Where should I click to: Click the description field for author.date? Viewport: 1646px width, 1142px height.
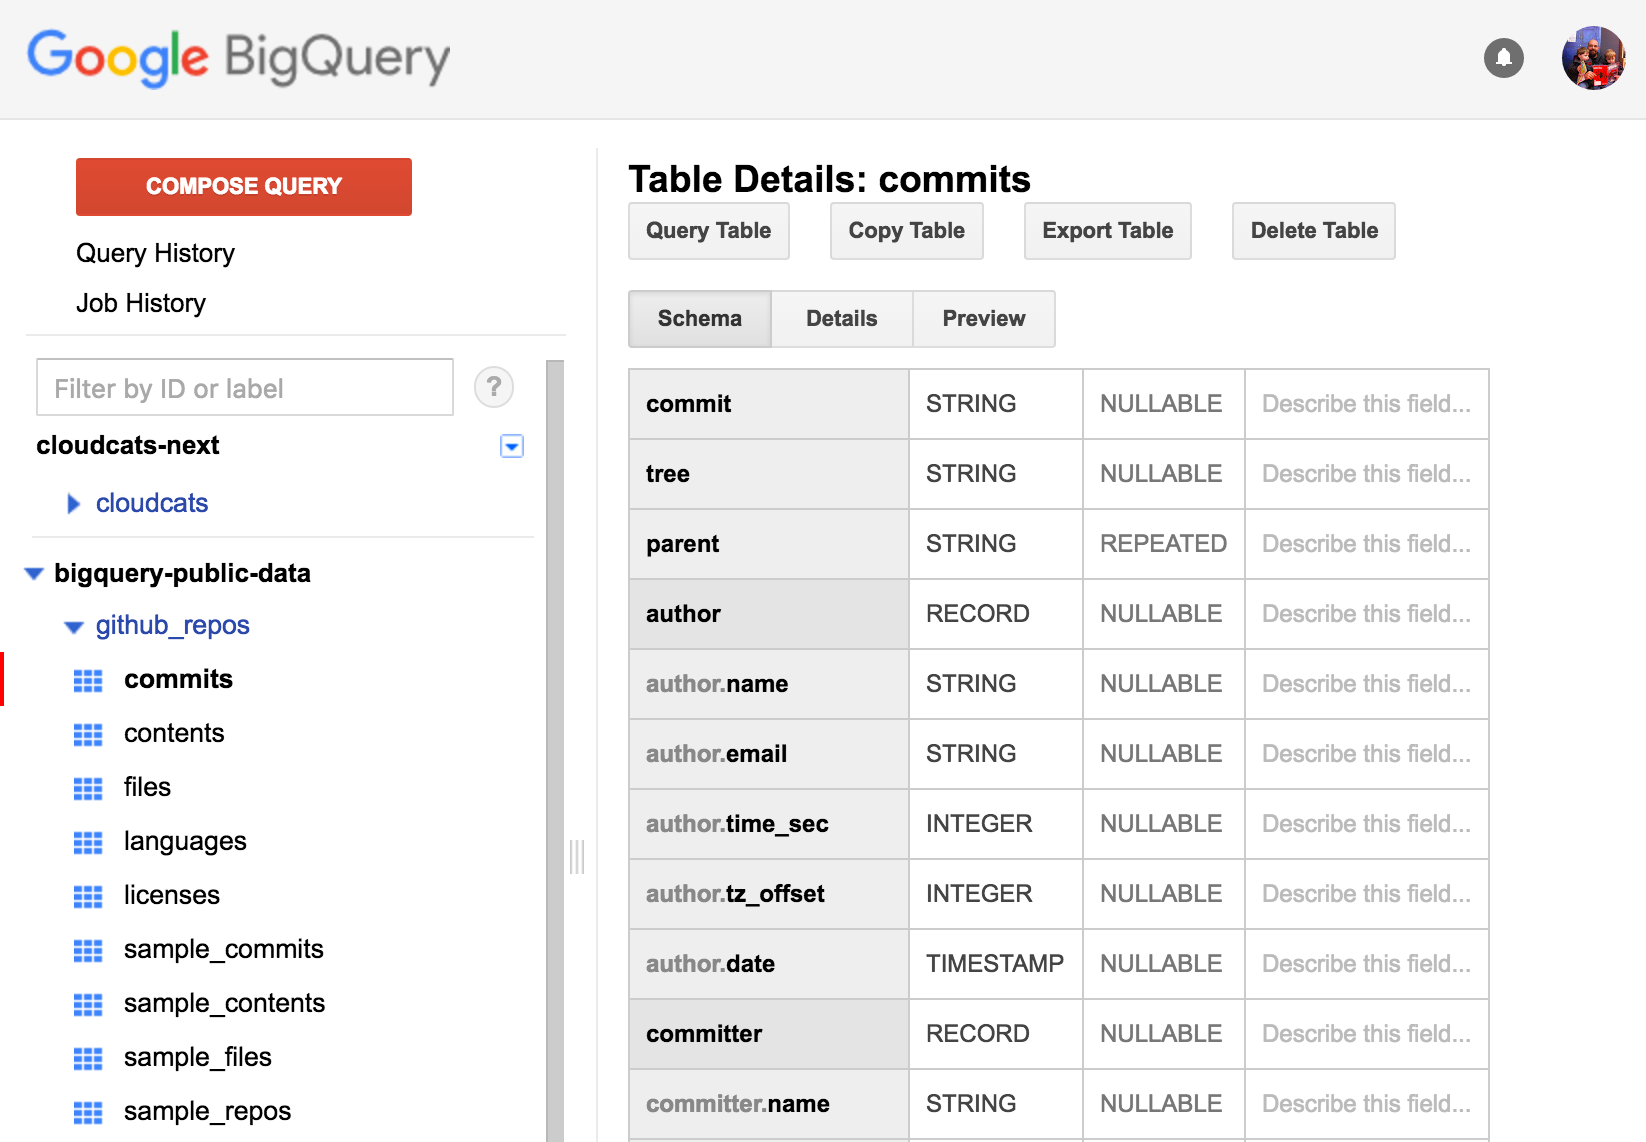tap(1366, 964)
